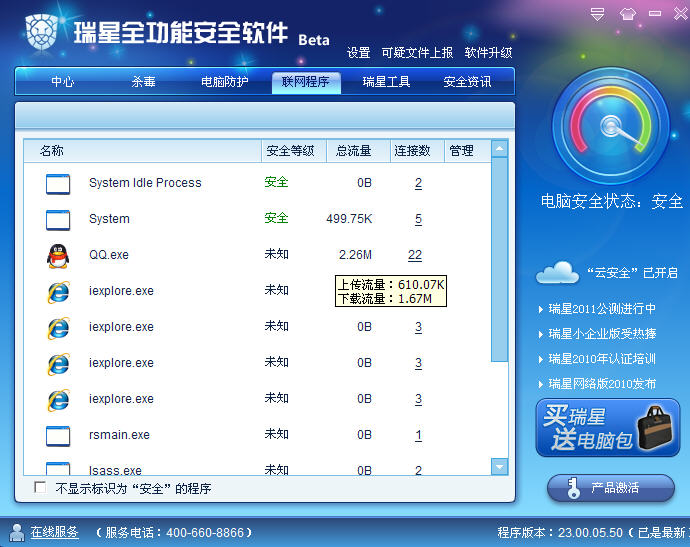Sort by 安全等级 column header
The image size is (690, 547).
(294, 151)
